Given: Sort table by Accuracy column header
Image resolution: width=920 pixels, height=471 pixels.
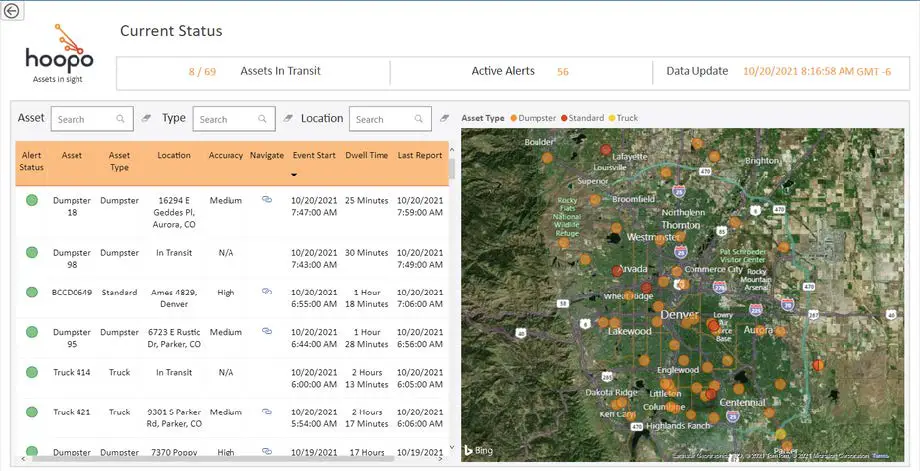Looking at the screenshot, I should (226, 156).
